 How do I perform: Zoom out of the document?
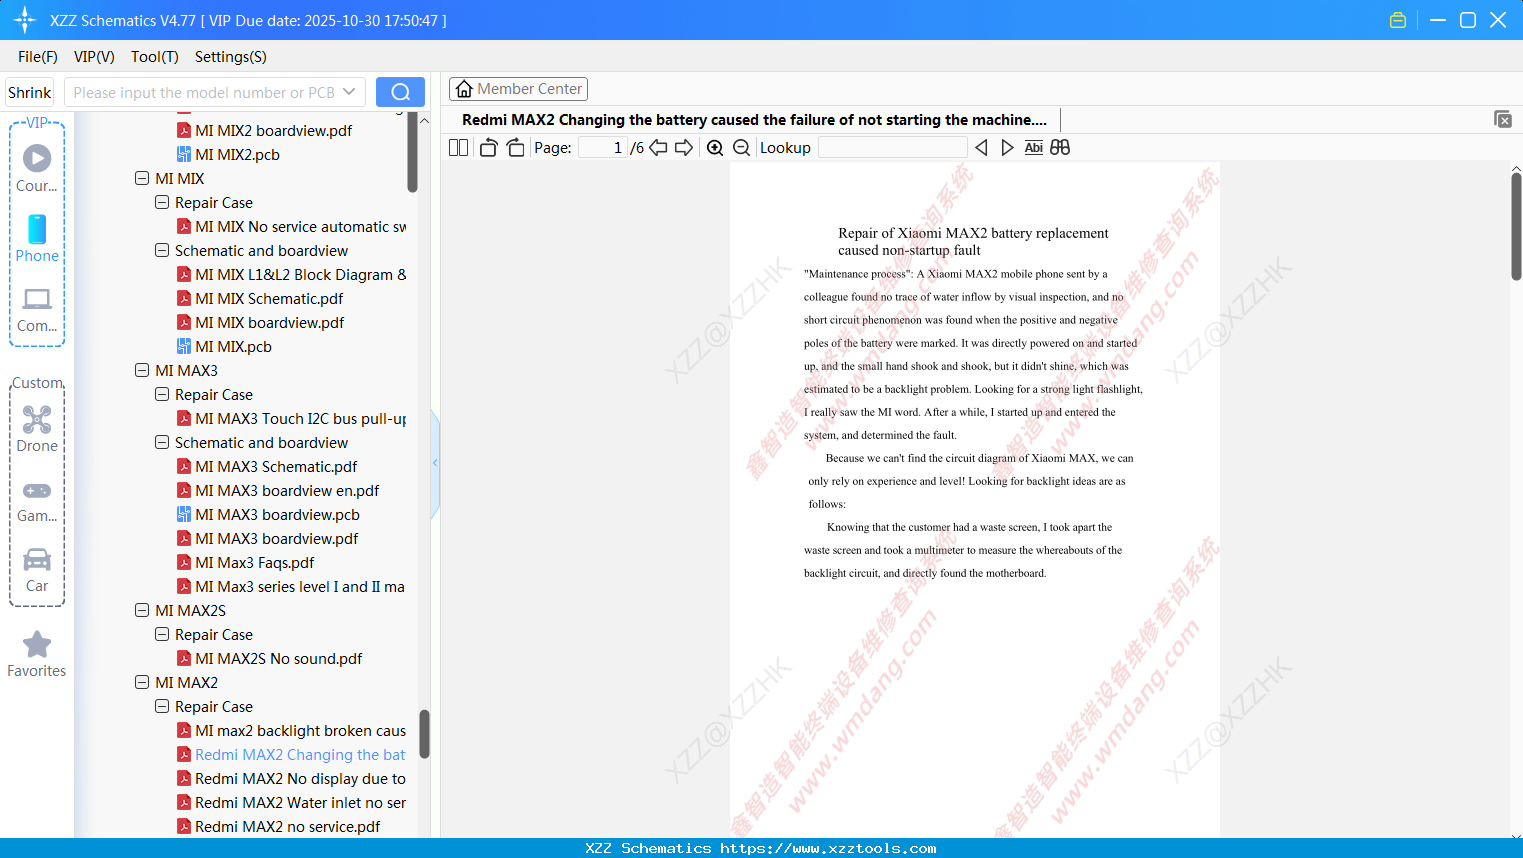(x=741, y=147)
